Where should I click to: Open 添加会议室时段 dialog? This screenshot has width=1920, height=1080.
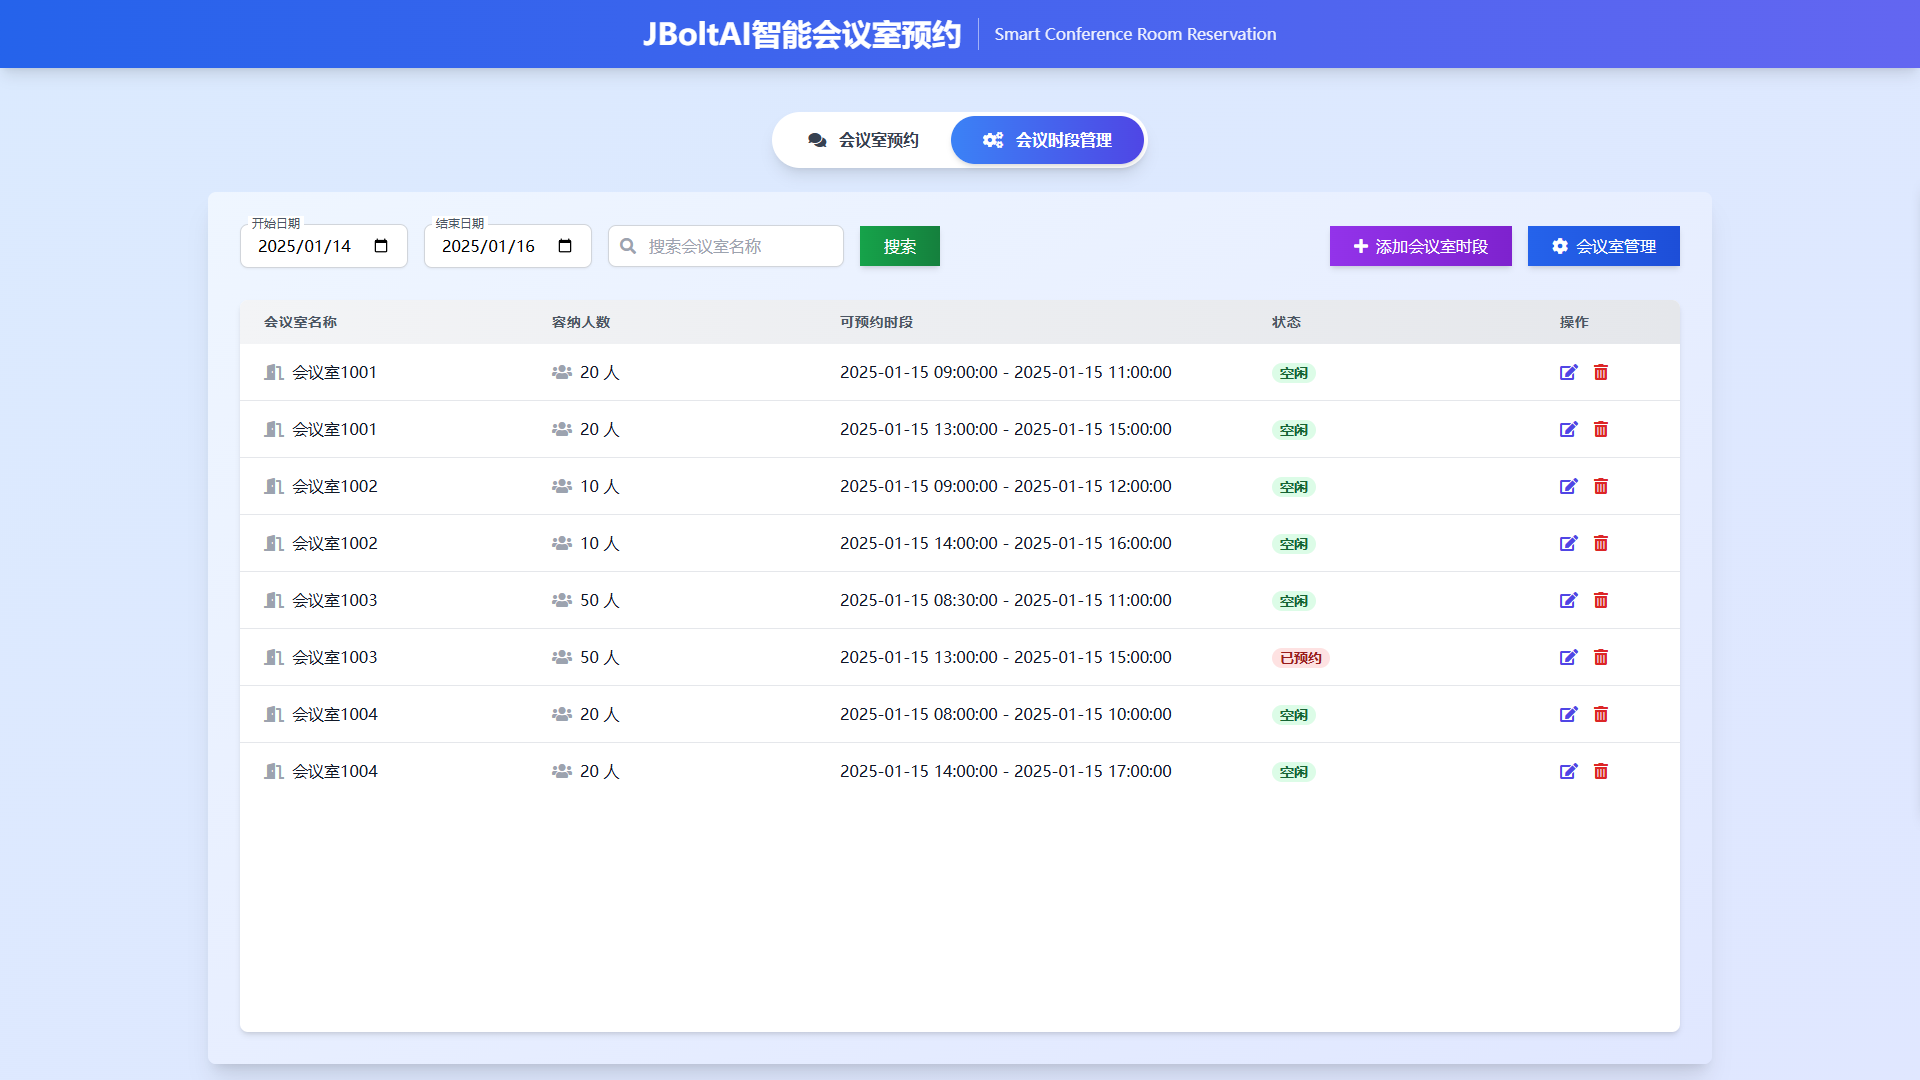(1420, 246)
